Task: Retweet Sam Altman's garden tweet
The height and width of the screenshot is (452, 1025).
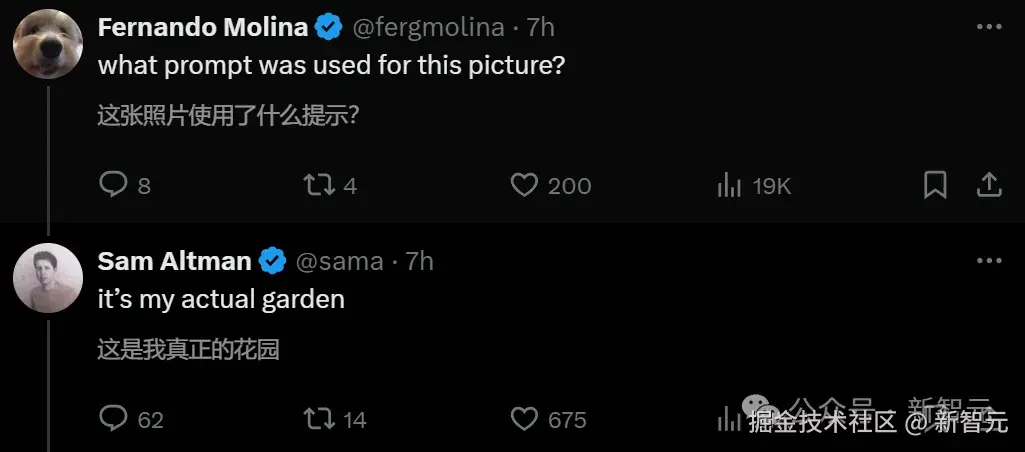Action: pos(319,418)
